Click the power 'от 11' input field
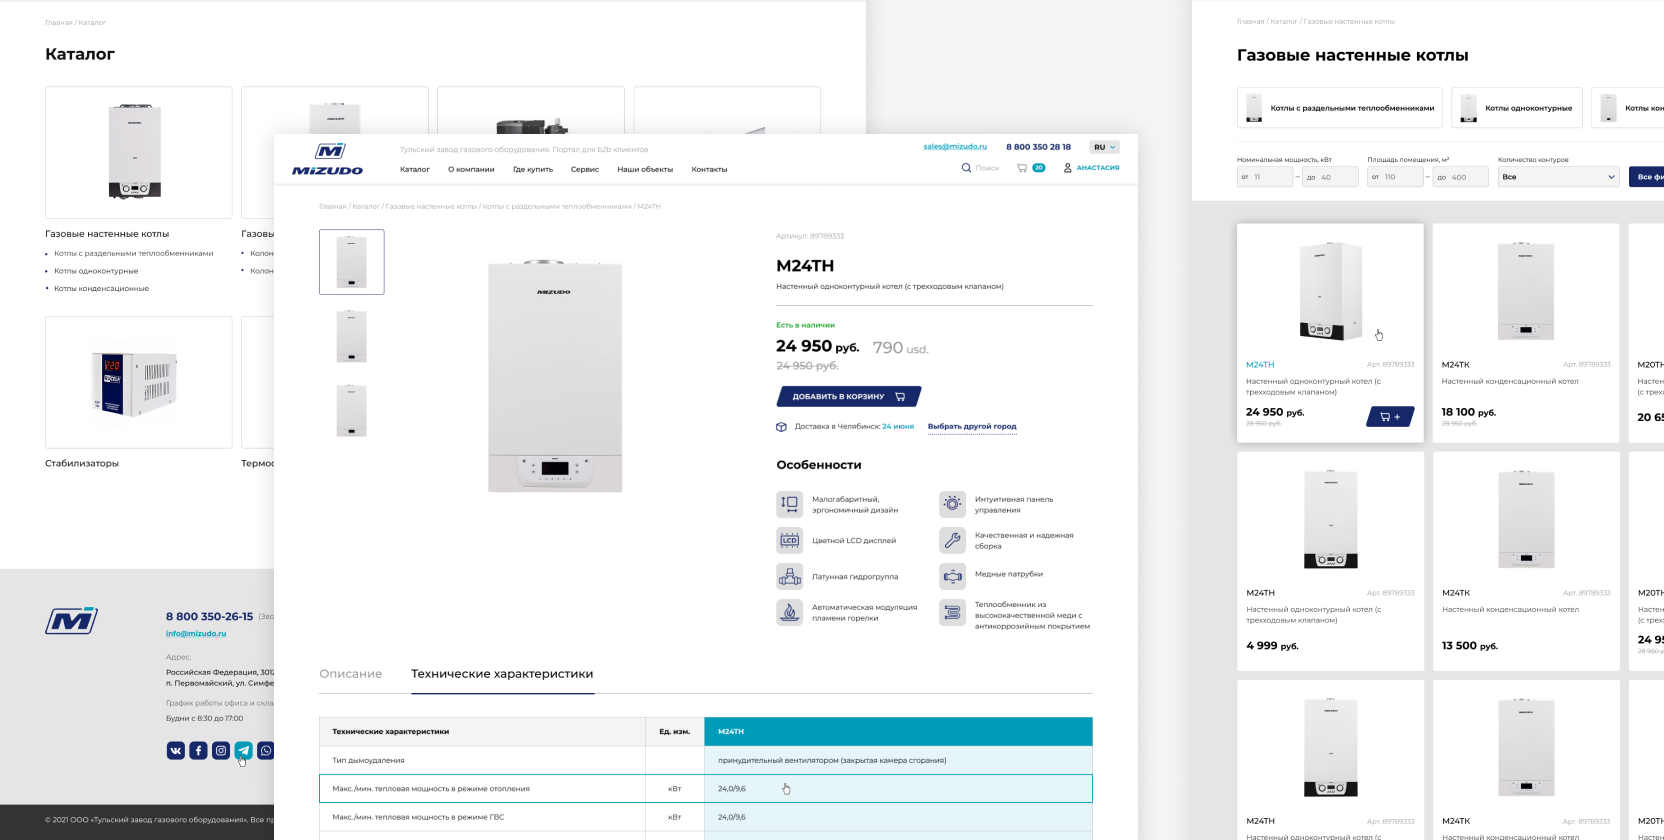The height and width of the screenshot is (840, 1664). click(1265, 177)
